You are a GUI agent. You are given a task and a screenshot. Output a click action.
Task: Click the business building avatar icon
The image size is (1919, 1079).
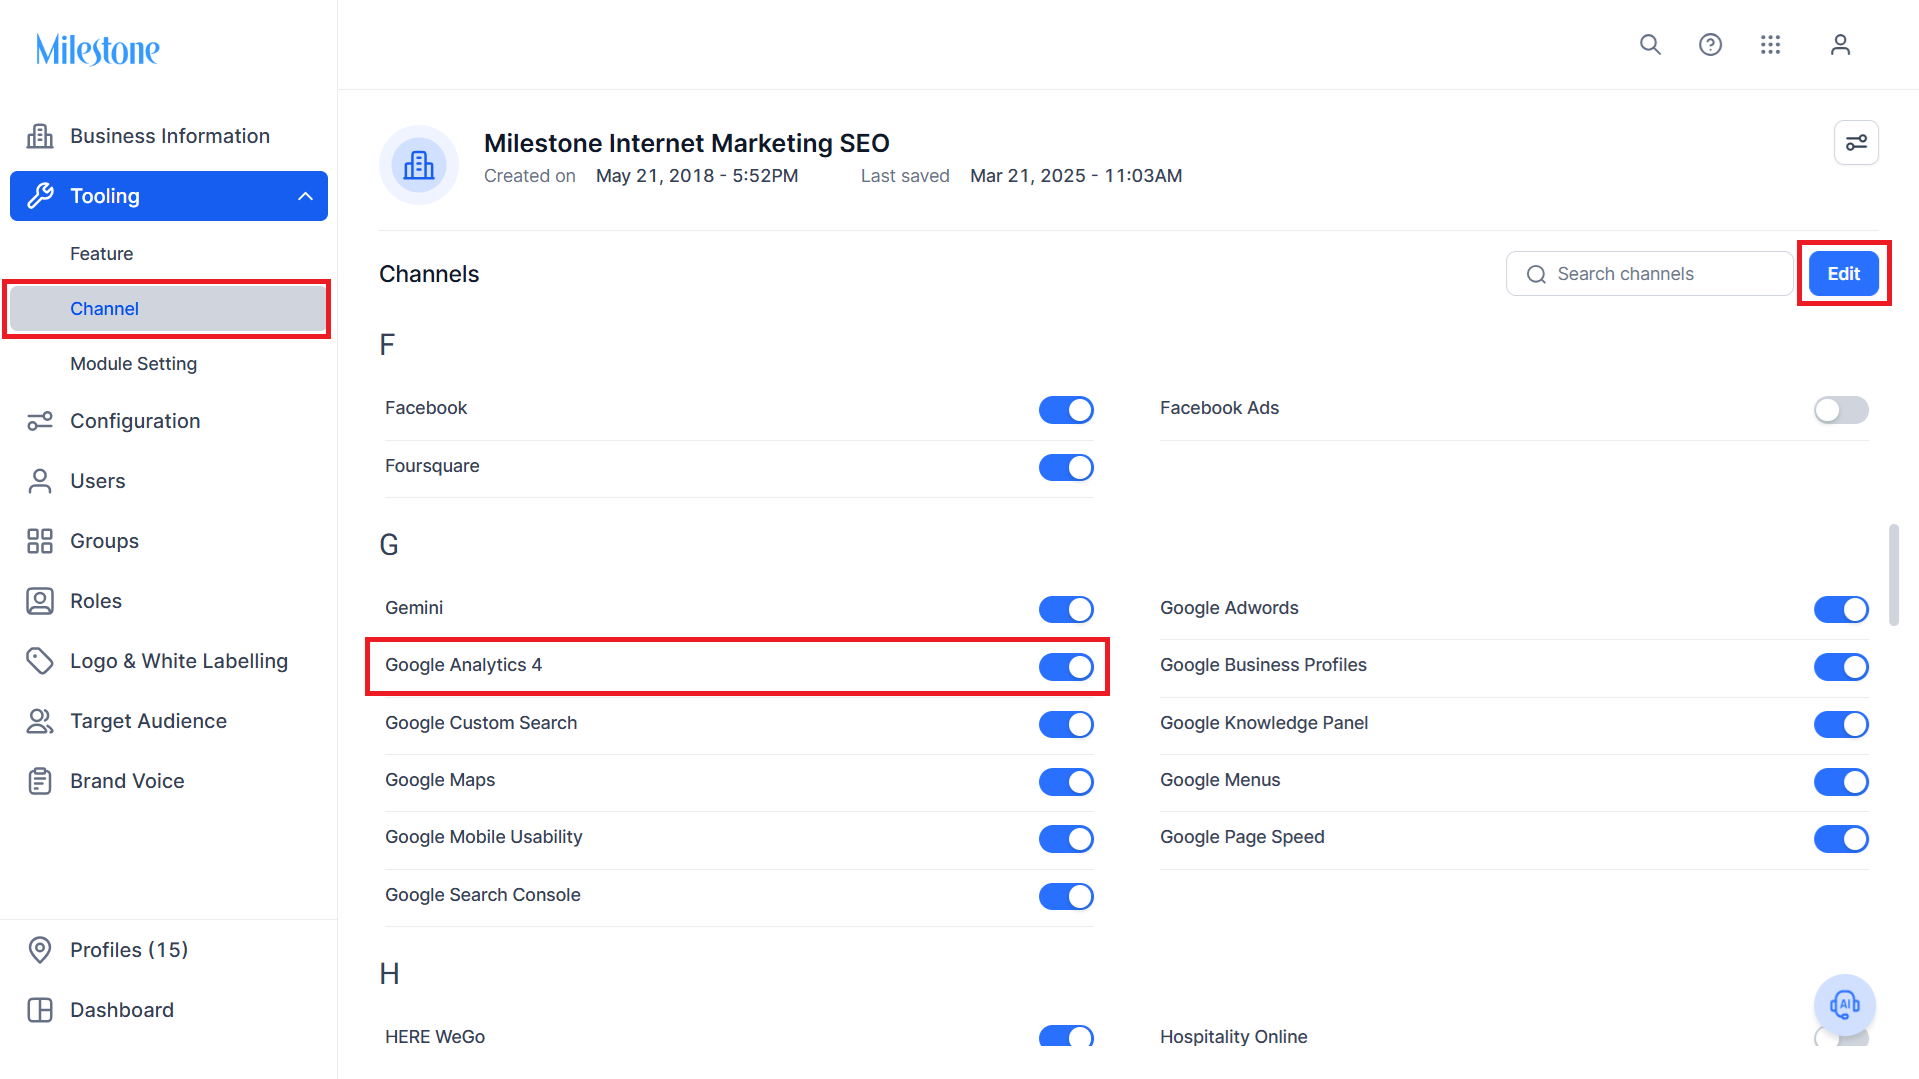tap(419, 165)
